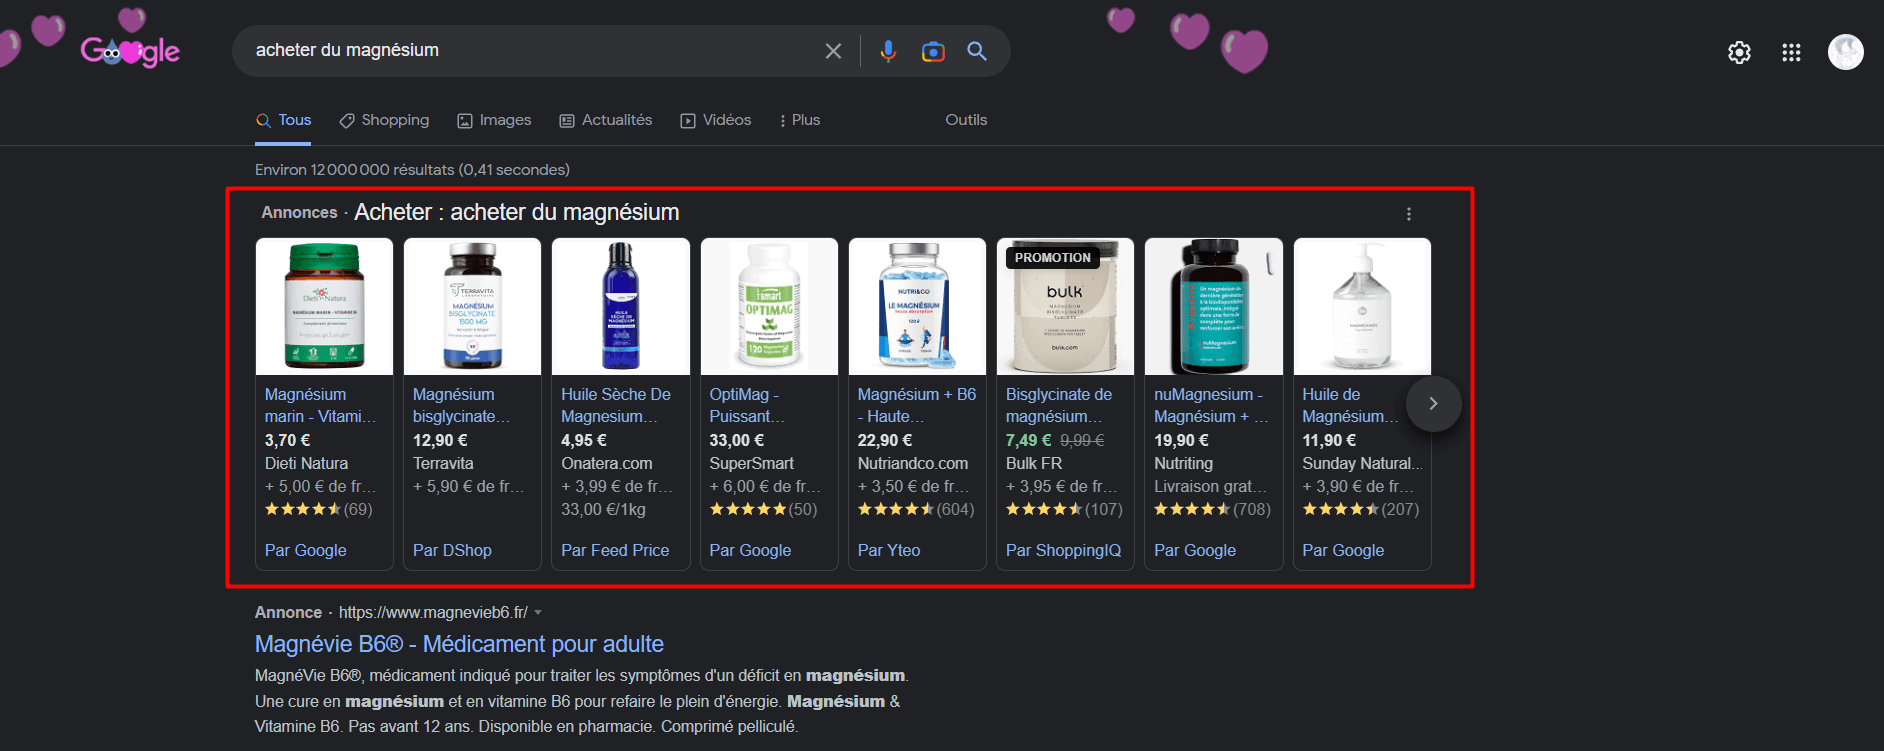Clear the search box with the X icon

[x=833, y=51]
